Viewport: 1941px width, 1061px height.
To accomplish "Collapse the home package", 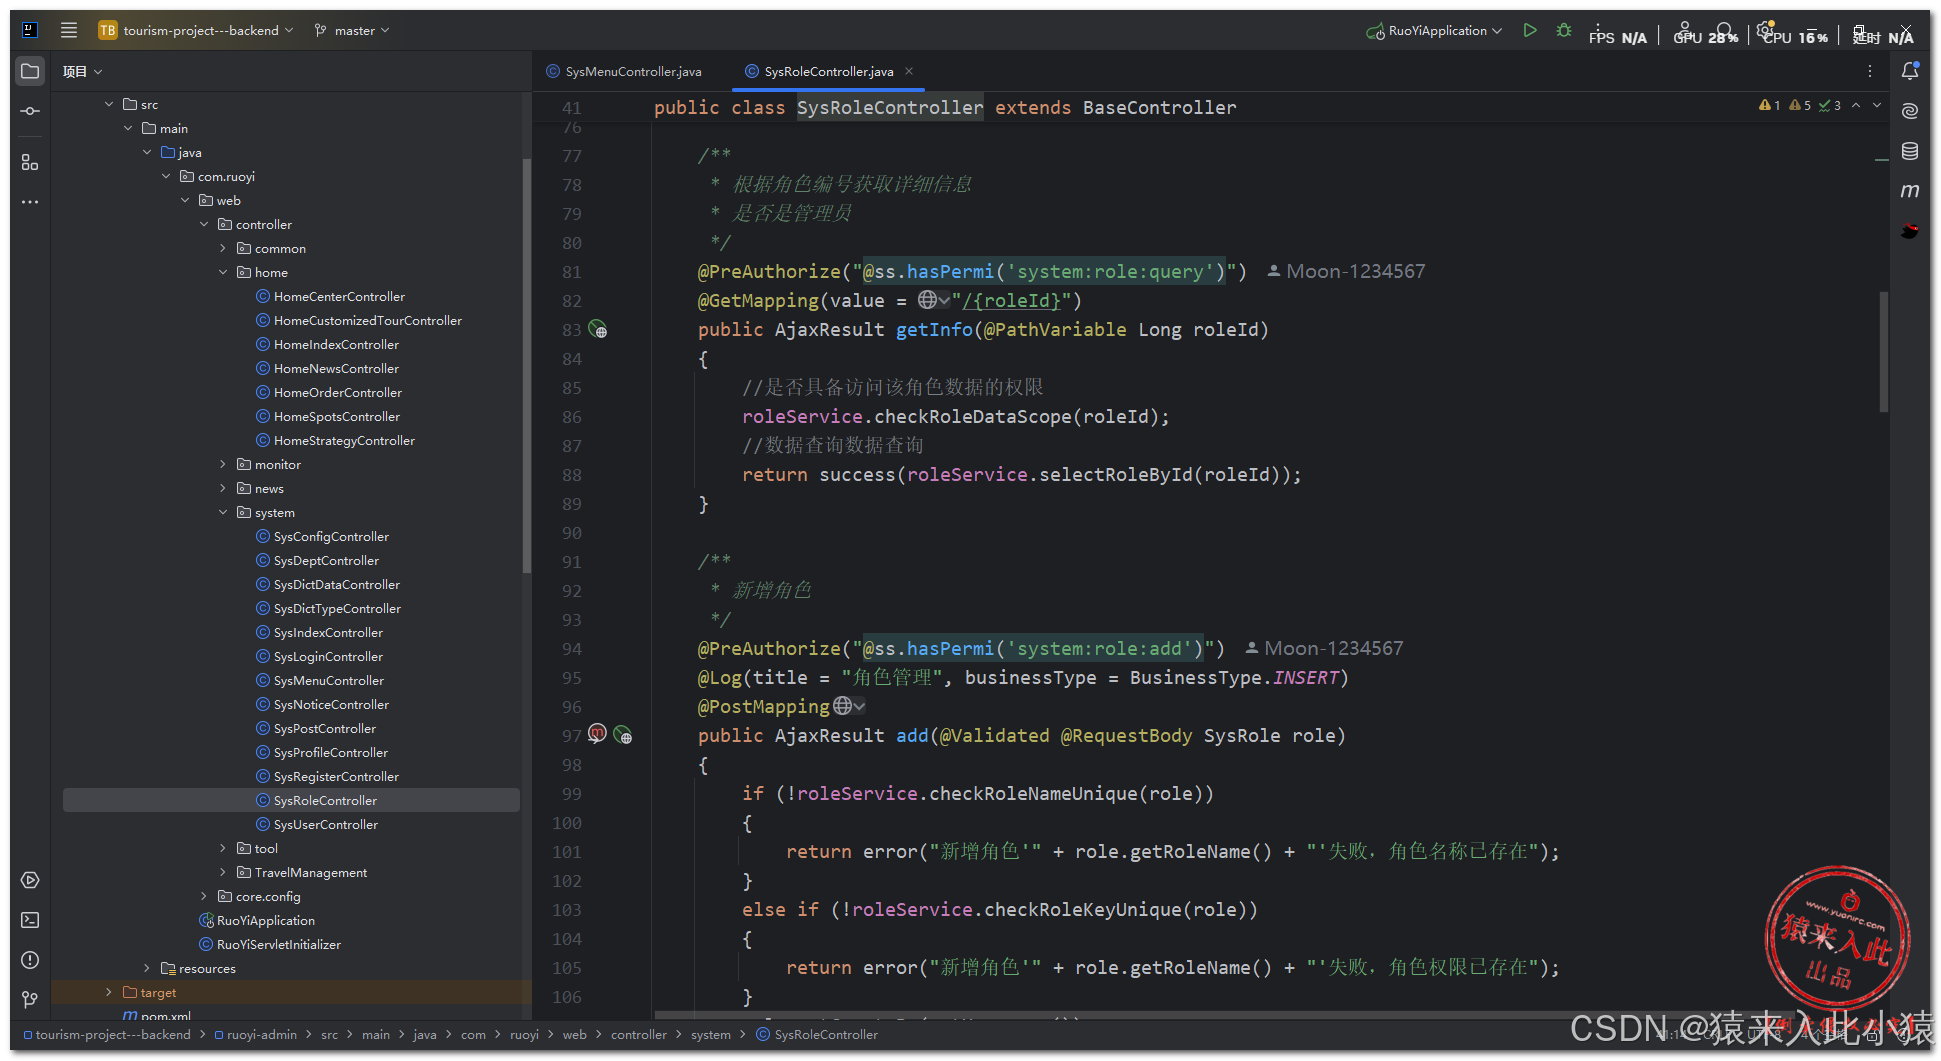I will pyautogui.click(x=223, y=272).
